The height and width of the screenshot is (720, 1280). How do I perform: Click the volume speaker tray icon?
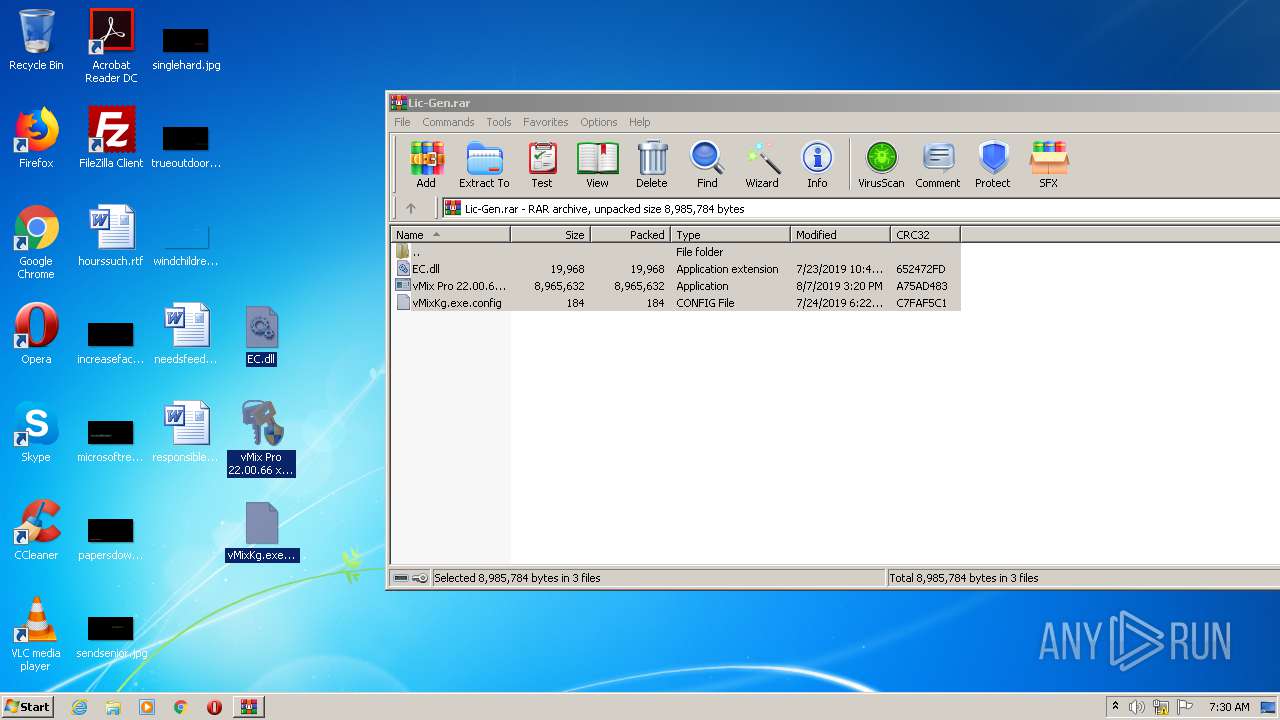click(x=1136, y=707)
